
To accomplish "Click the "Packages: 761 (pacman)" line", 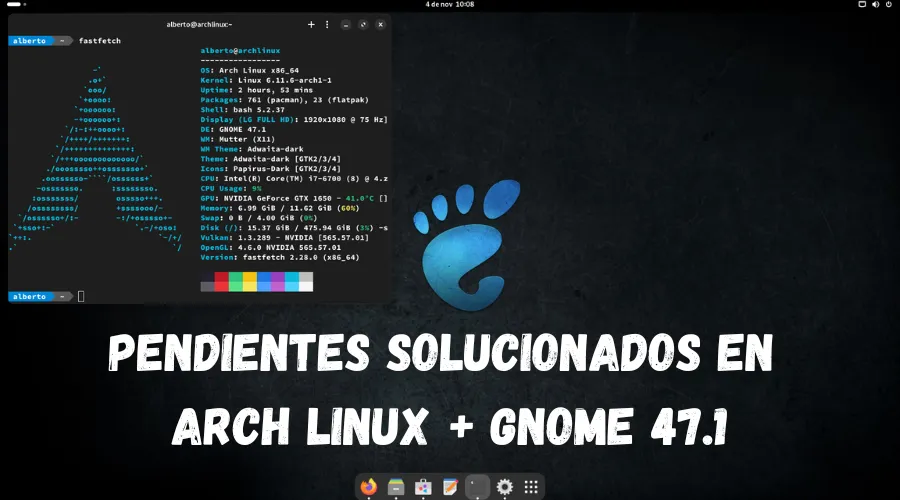I will click(x=285, y=100).
